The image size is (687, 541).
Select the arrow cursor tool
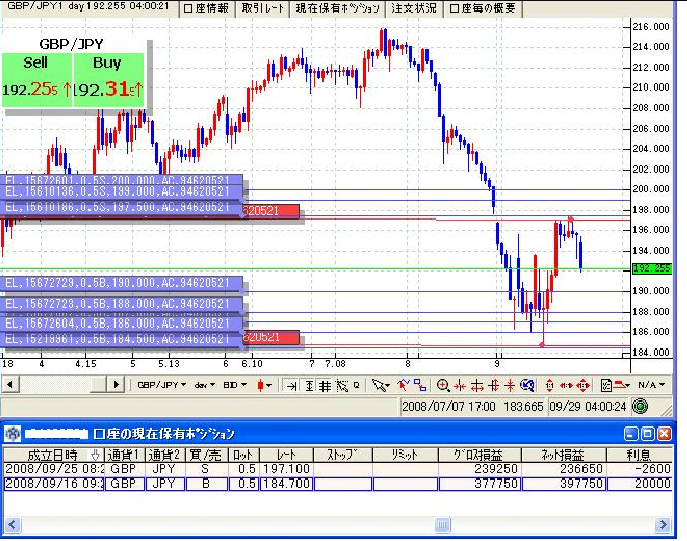click(x=379, y=384)
